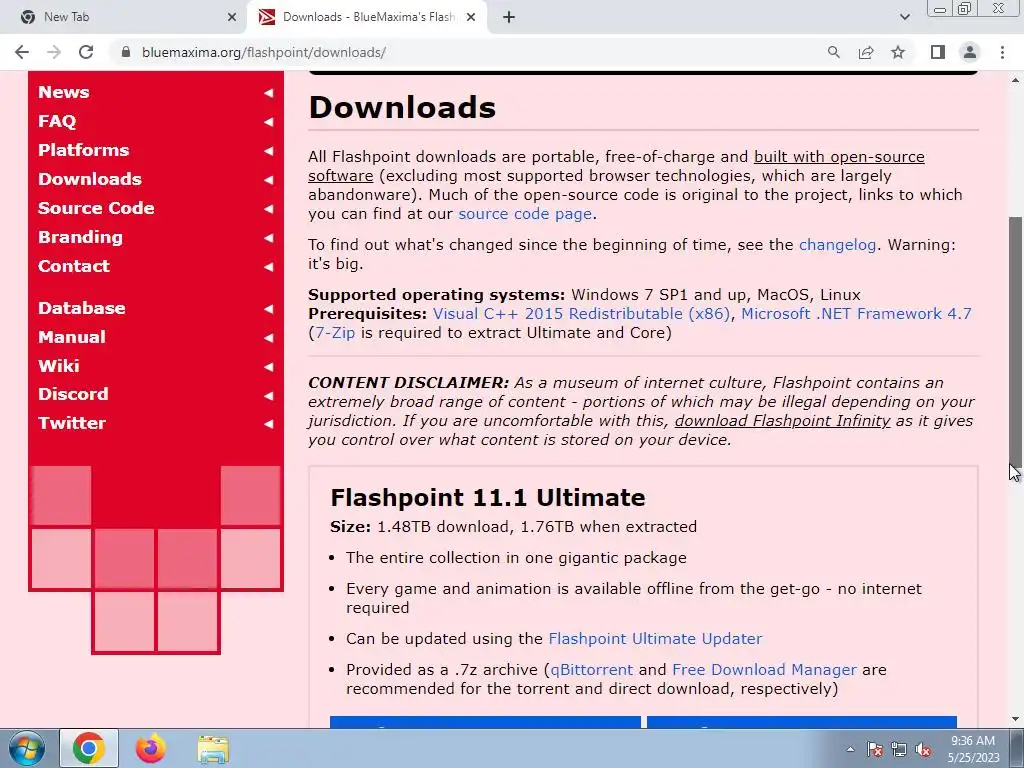1024x768 pixels.
Task: Click the zoom magnifier icon in address bar
Action: click(833, 52)
